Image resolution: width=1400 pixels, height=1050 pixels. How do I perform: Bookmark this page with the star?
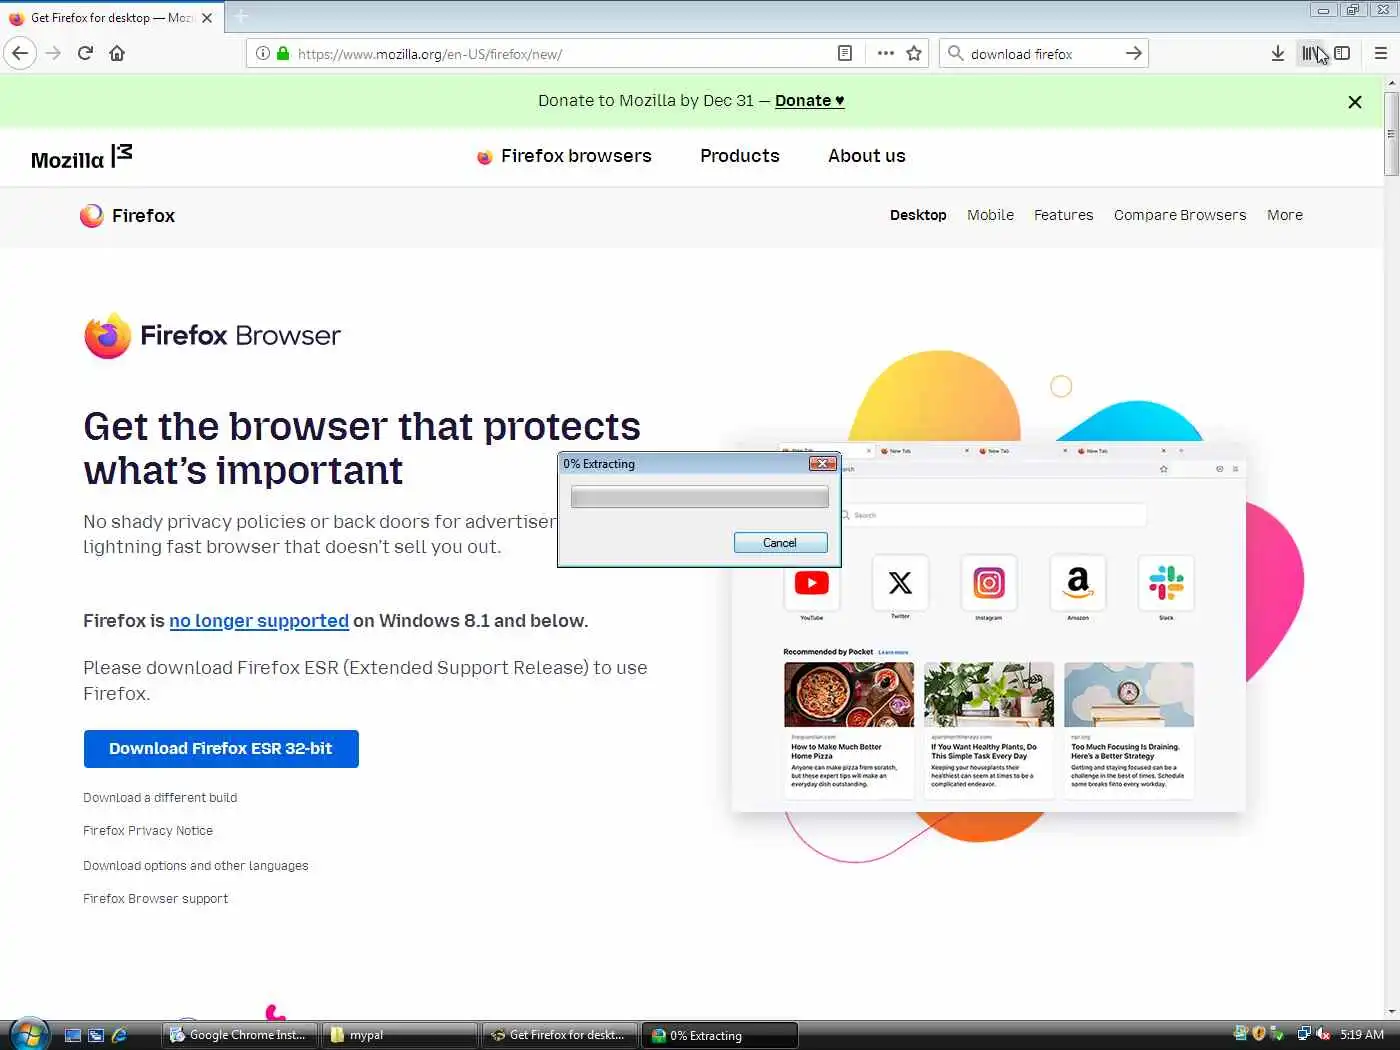914,53
